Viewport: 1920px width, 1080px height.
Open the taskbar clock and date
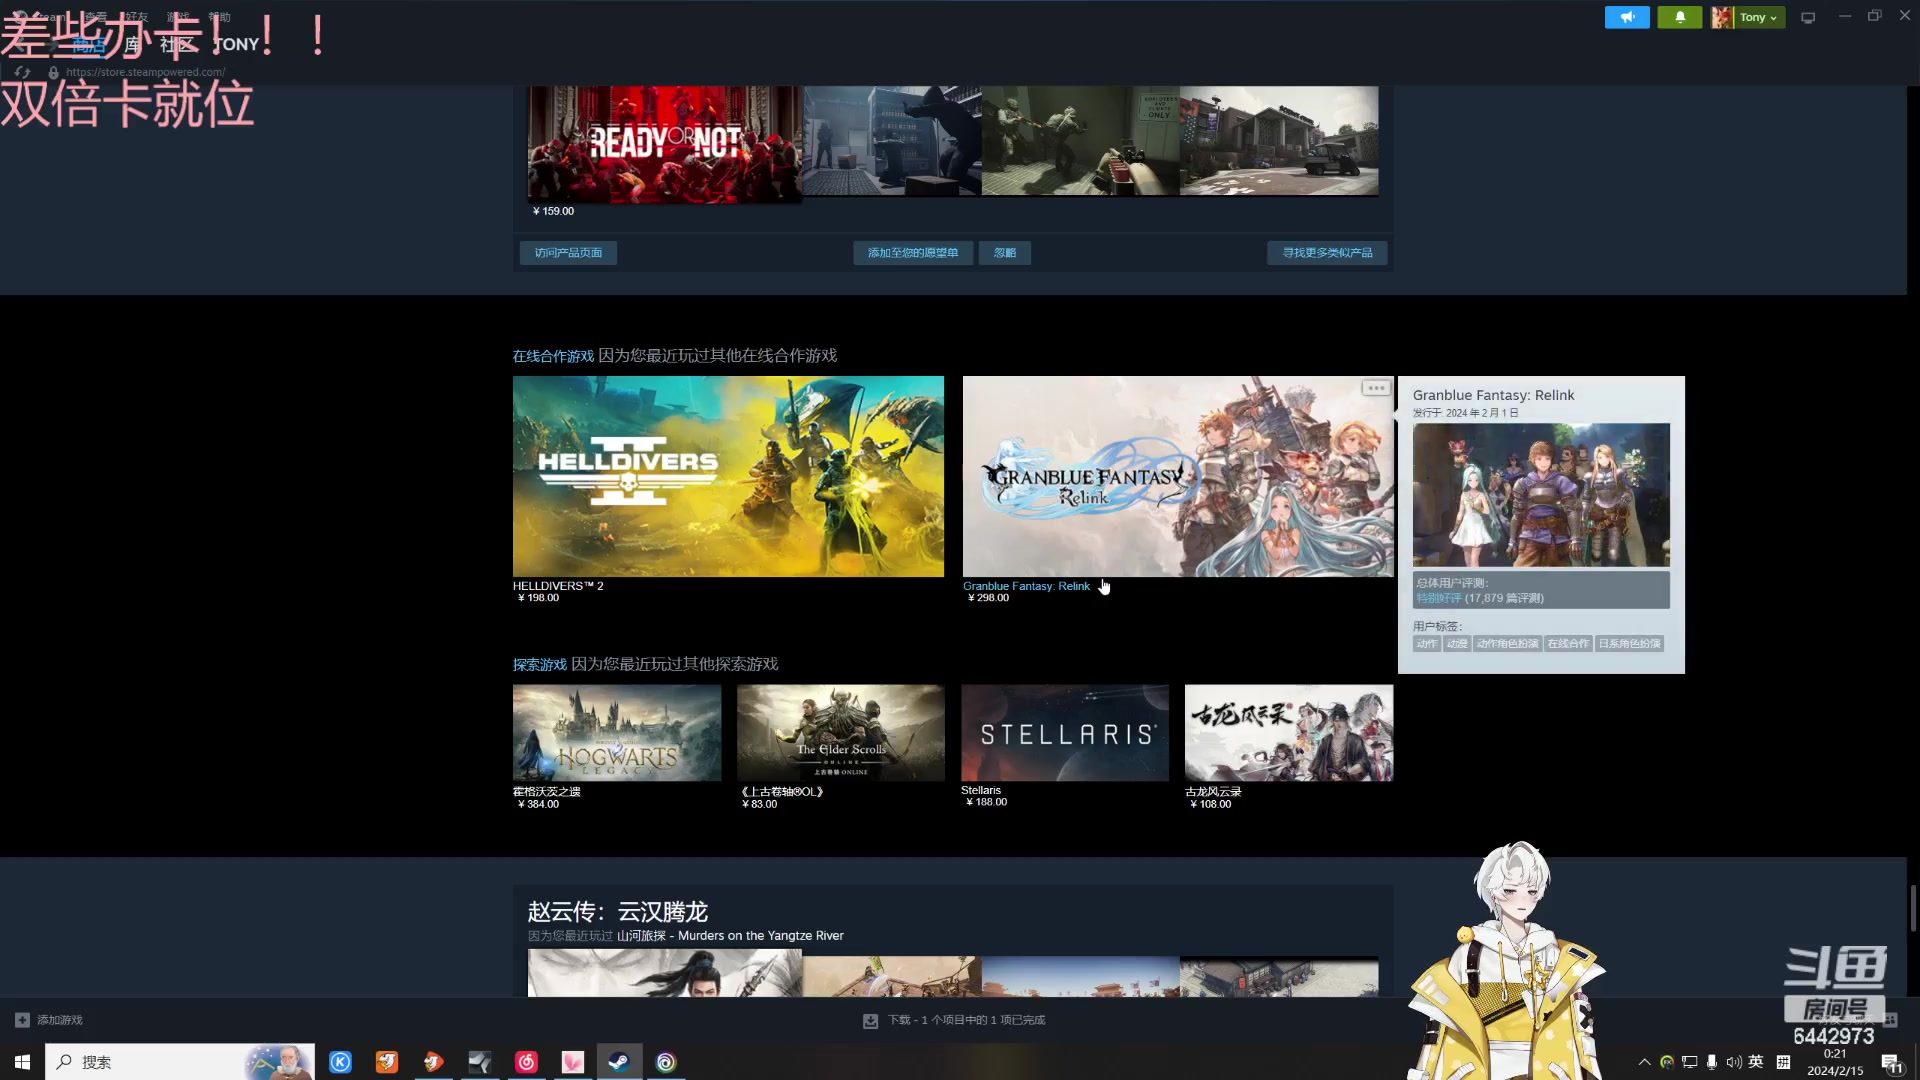pos(1835,1062)
